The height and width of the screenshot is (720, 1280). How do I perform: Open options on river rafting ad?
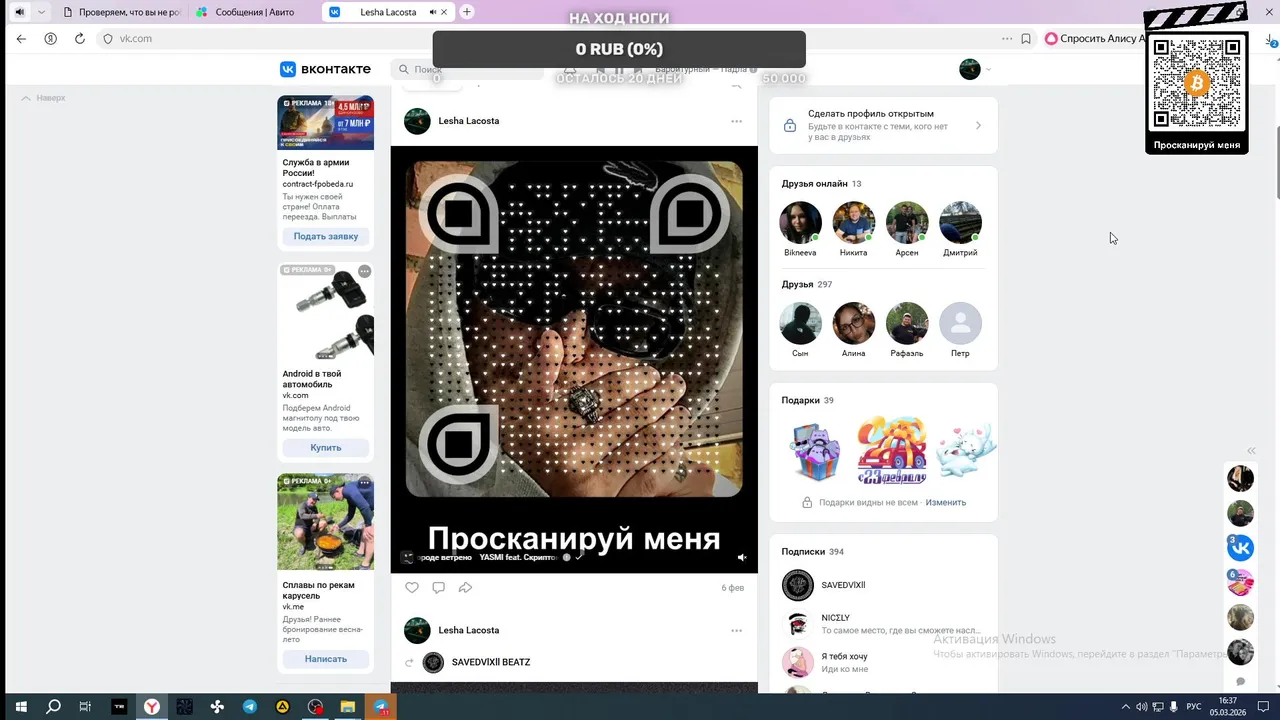coord(364,482)
